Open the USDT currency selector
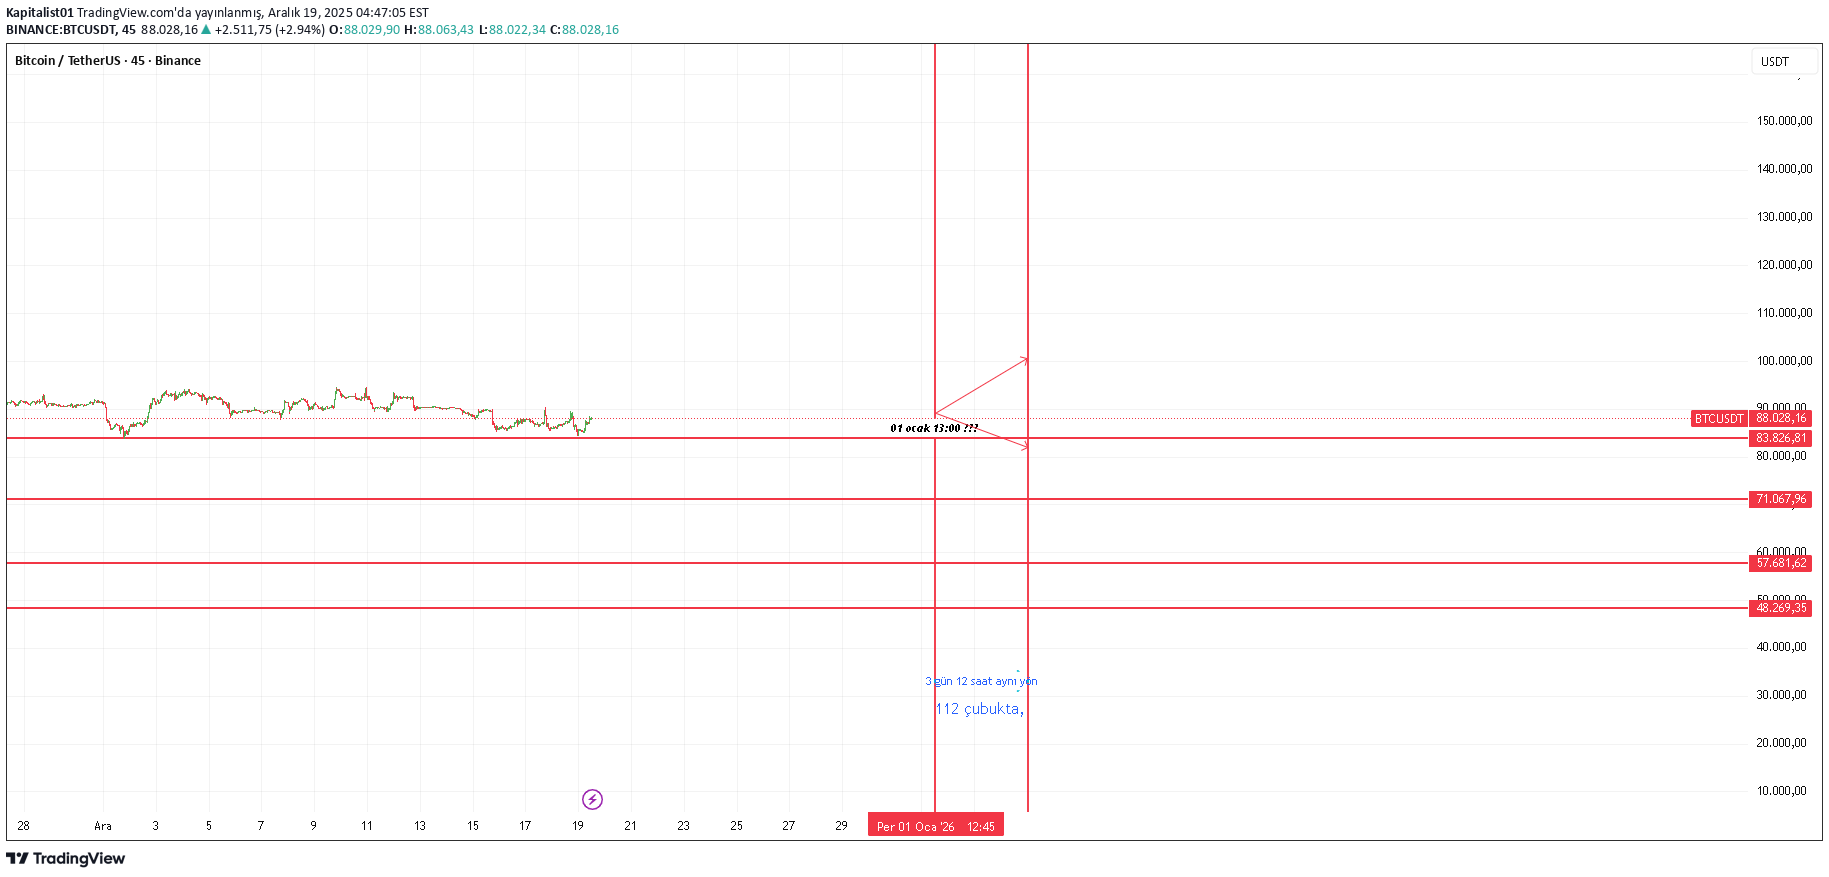The width and height of the screenshot is (1829, 877). (1782, 62)
